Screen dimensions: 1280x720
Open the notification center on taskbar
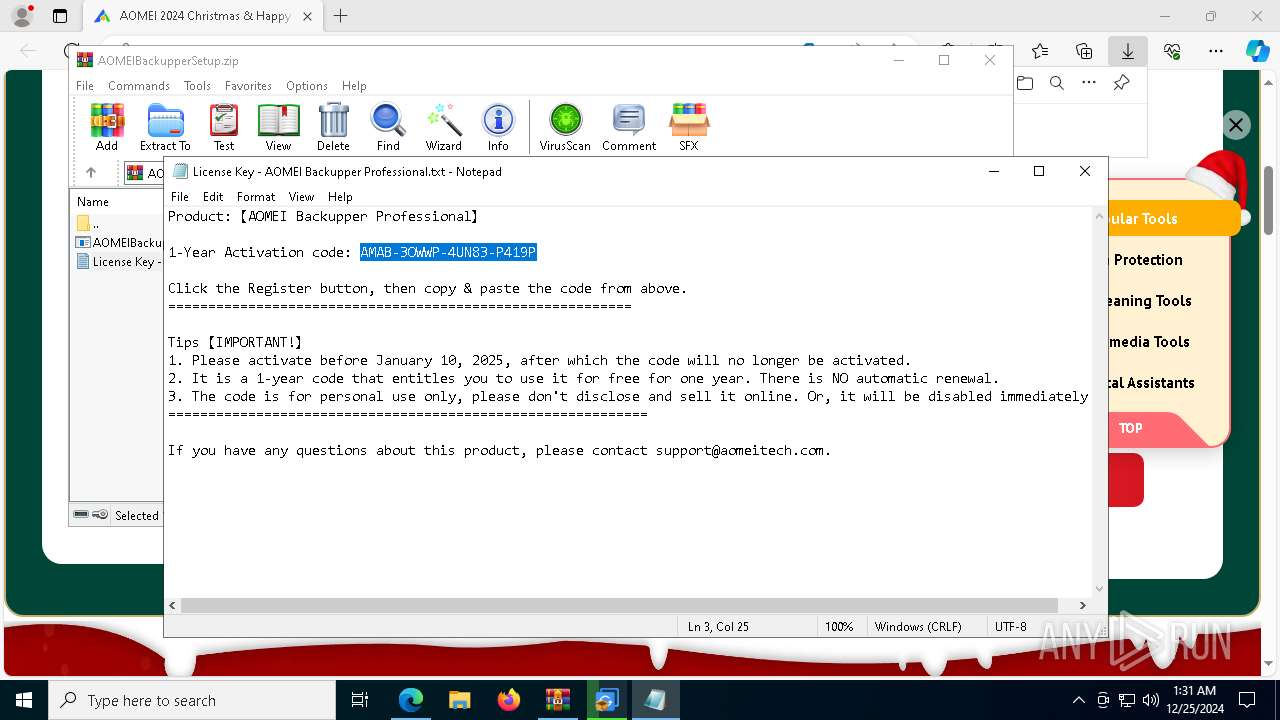click(x=1247, y=700)
